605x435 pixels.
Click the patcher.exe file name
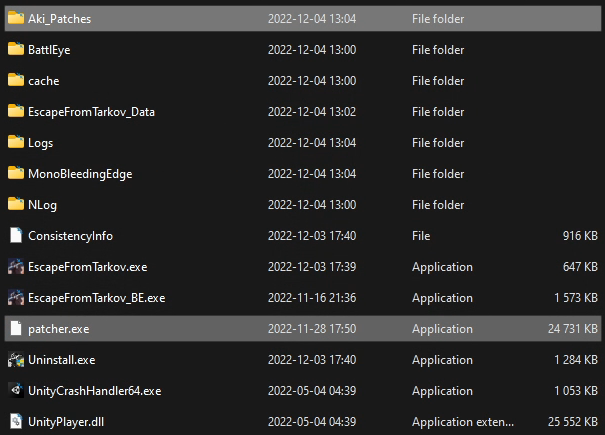tap(59, 329)
